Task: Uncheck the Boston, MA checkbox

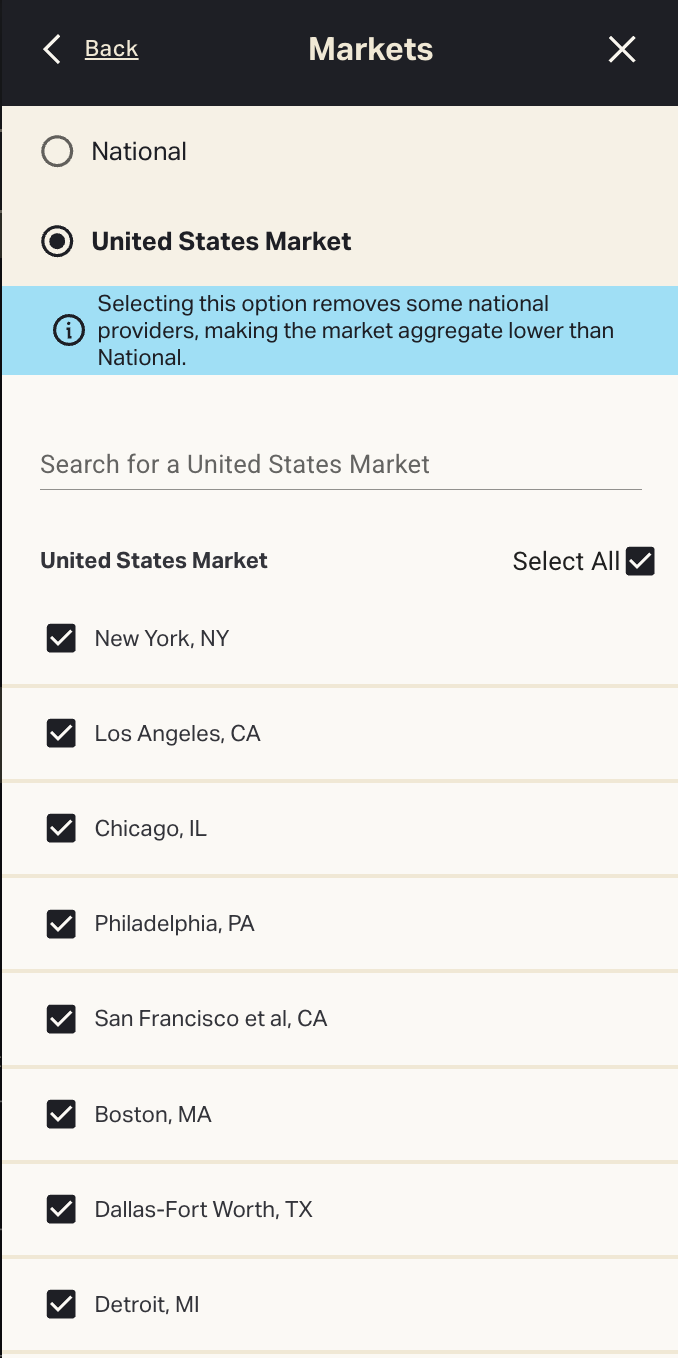Action: (x=62, y=1114)
